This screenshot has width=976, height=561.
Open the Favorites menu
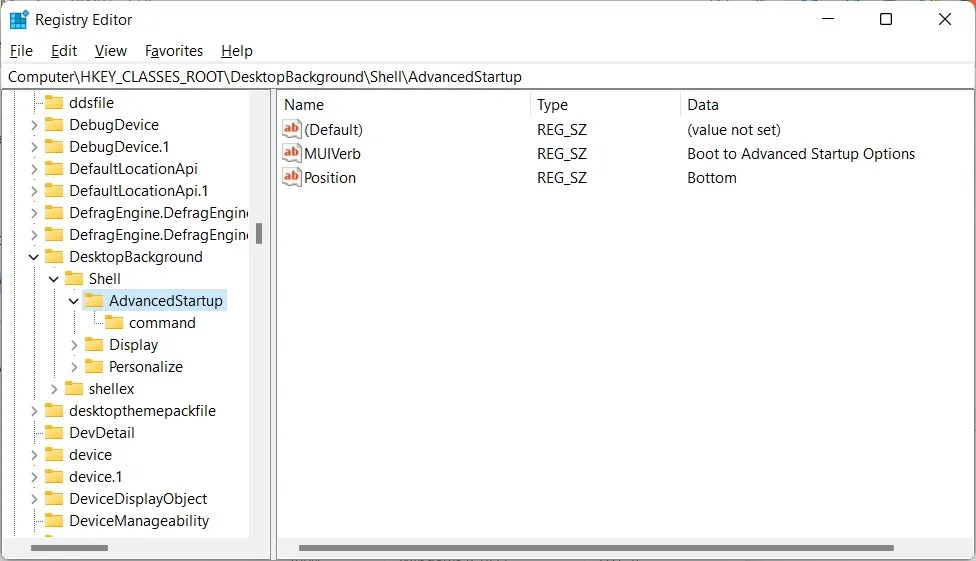174,50
